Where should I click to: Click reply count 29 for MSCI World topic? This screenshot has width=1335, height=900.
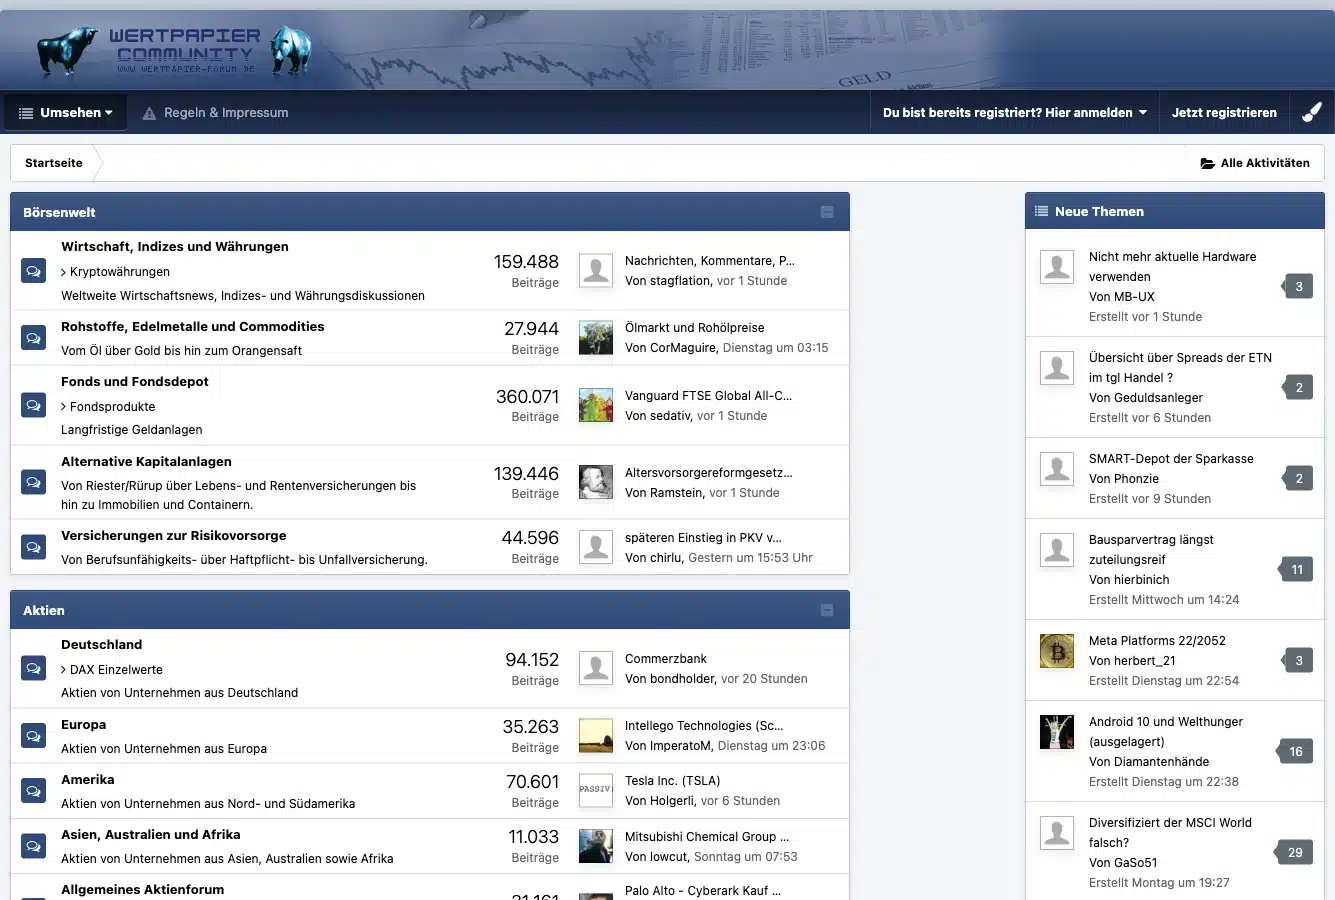[1295, 853]
